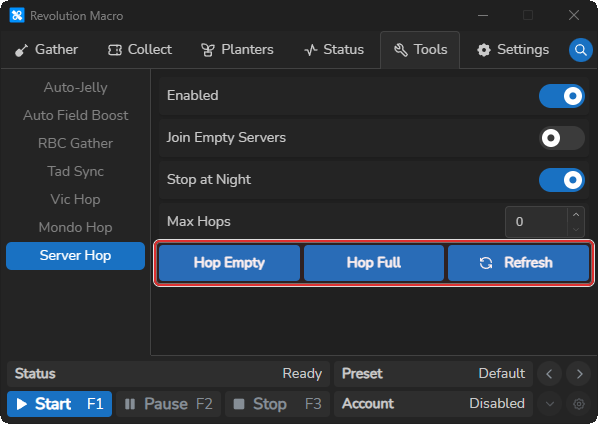Close the Revolution Macro window
Image resolution: width=598 pixels, height=424 pixels.
[574, 16]
